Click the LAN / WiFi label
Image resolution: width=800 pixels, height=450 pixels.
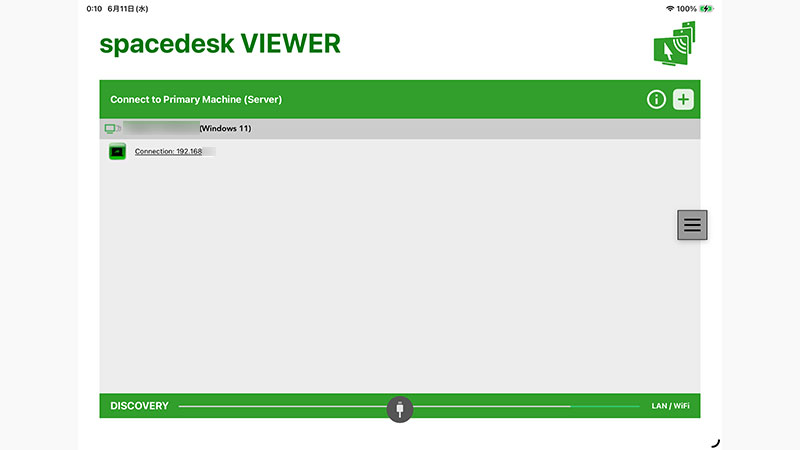coord(670,406)
